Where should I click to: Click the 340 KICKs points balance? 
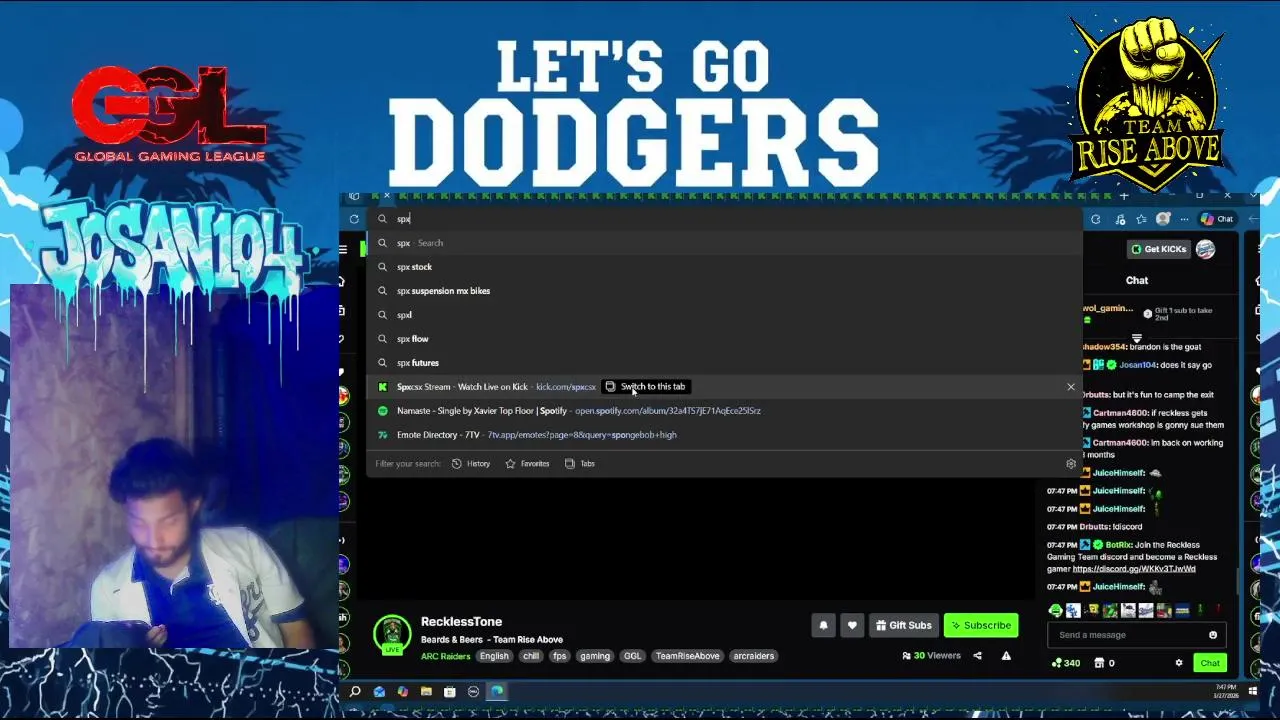pyautogui.click(x=1065, y=663)
